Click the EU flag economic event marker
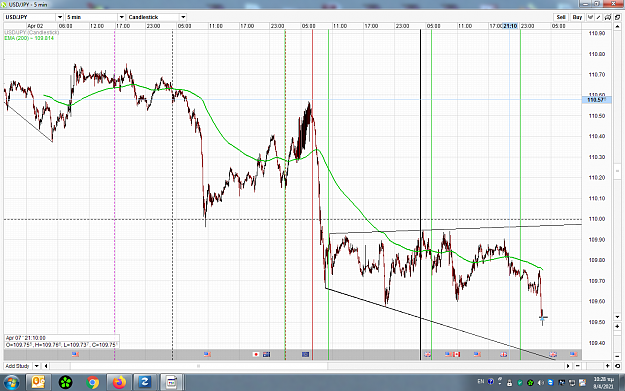625x391 pixels. tap(305, 354)
